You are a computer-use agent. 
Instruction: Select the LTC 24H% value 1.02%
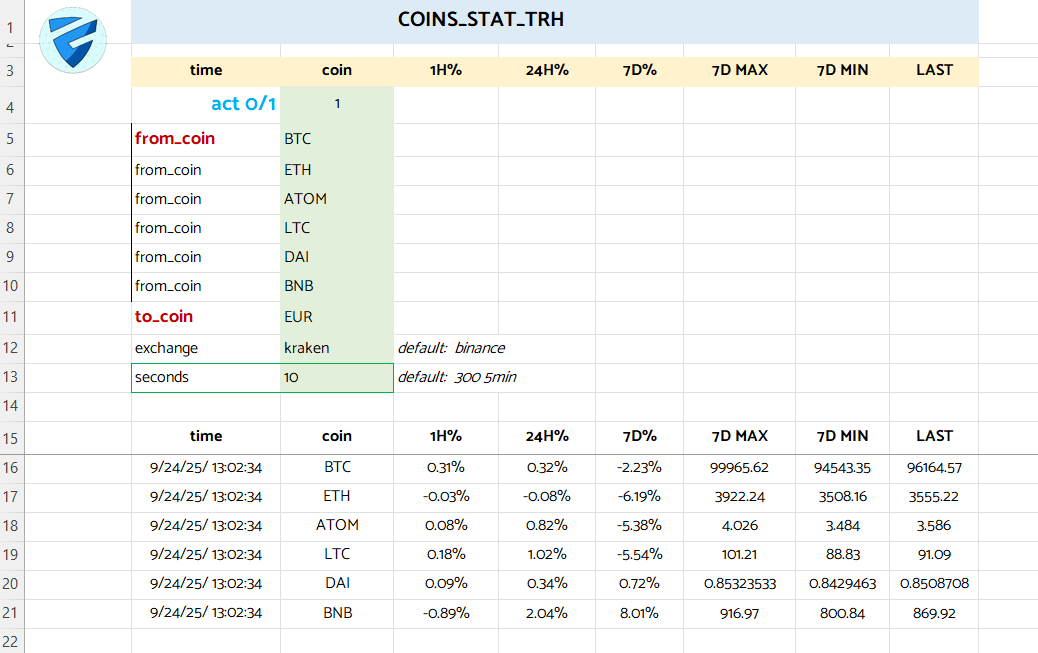[547, 555]
